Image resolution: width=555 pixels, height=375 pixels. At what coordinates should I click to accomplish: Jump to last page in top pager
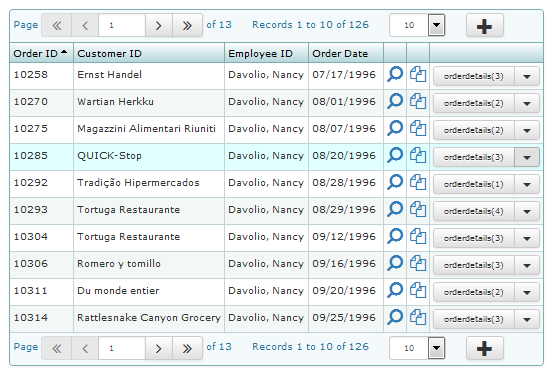(187, 25)
